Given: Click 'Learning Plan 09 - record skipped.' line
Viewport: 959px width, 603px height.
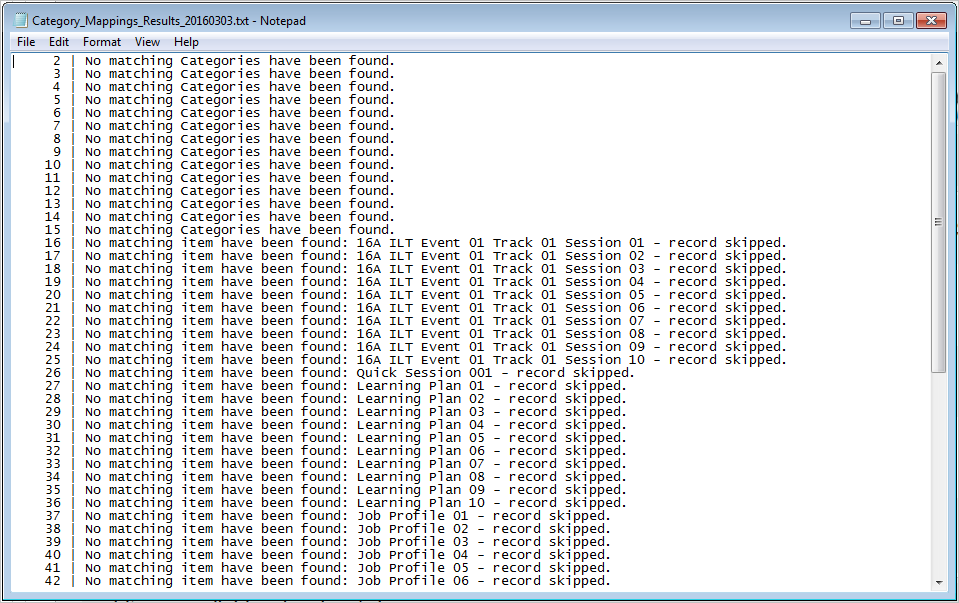Looking at the screenshot, I should pos(336,490).
